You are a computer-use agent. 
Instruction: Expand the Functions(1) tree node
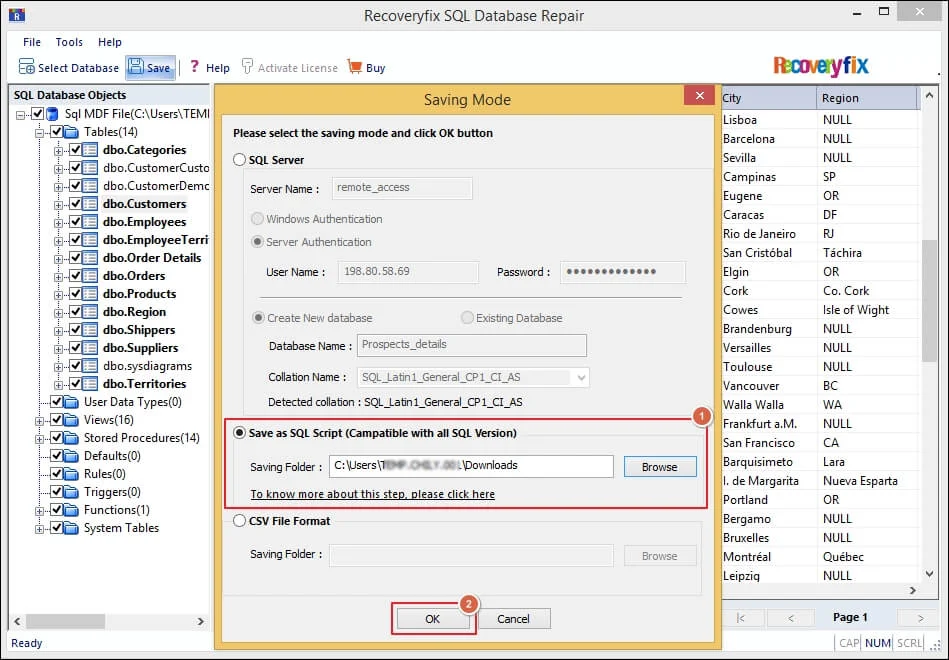tap(39, 510)
